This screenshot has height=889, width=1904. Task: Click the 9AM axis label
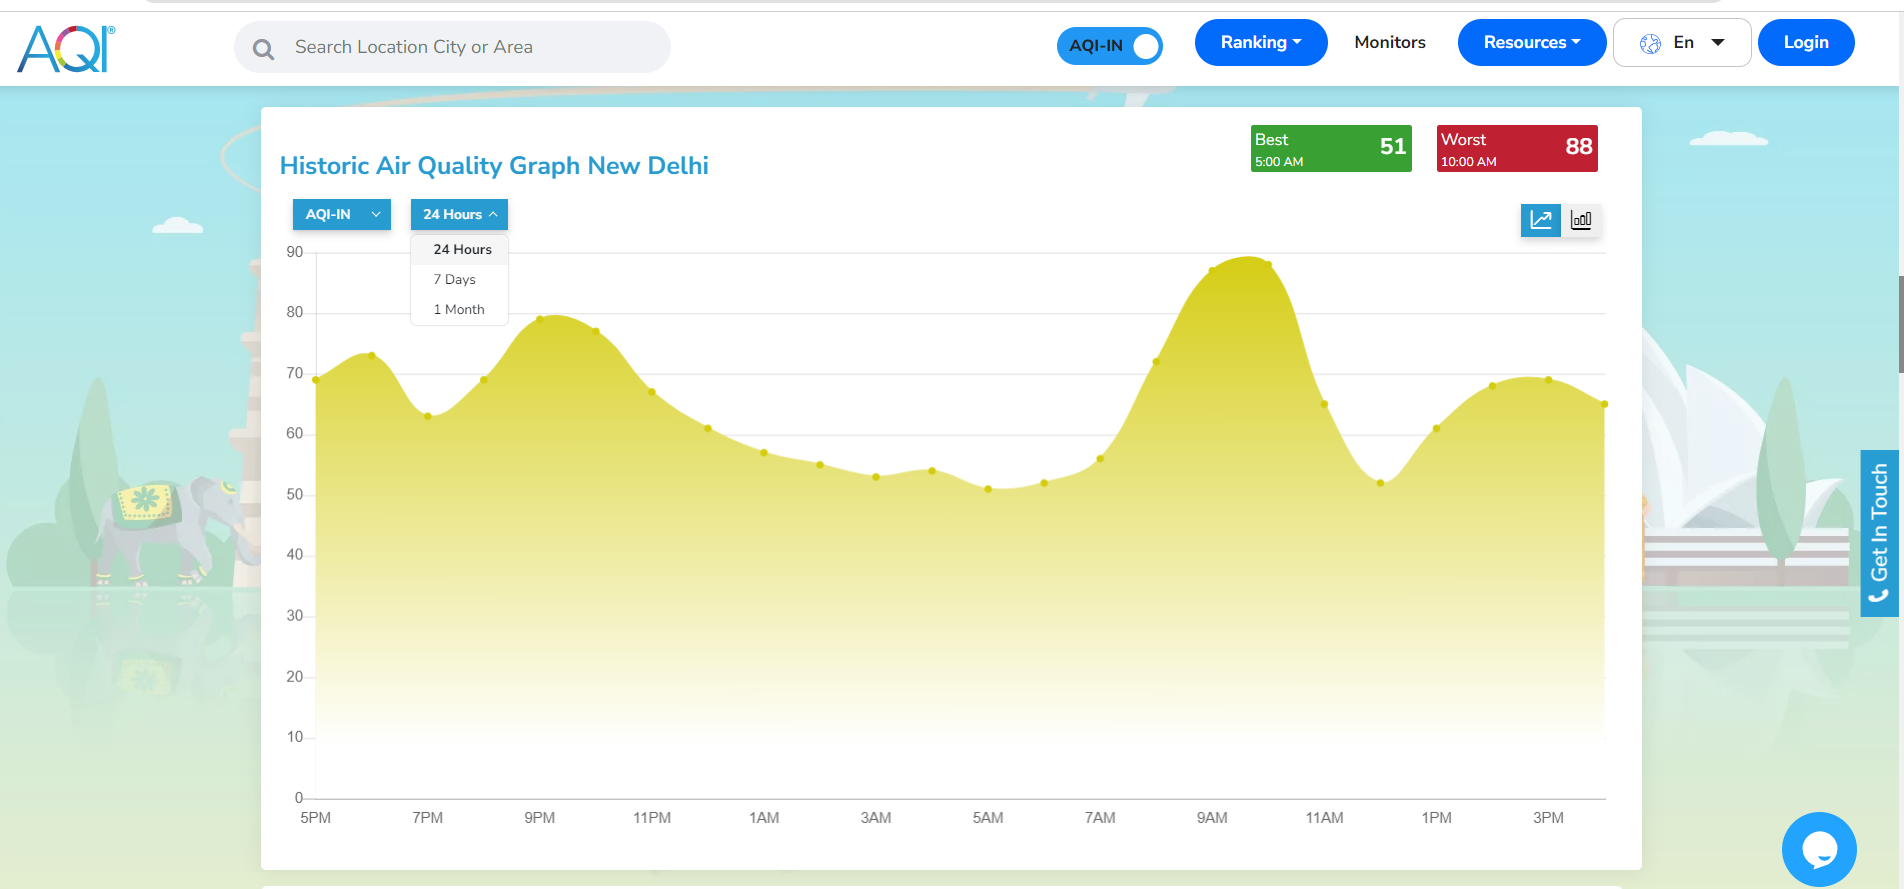(x=1212, y=818)
